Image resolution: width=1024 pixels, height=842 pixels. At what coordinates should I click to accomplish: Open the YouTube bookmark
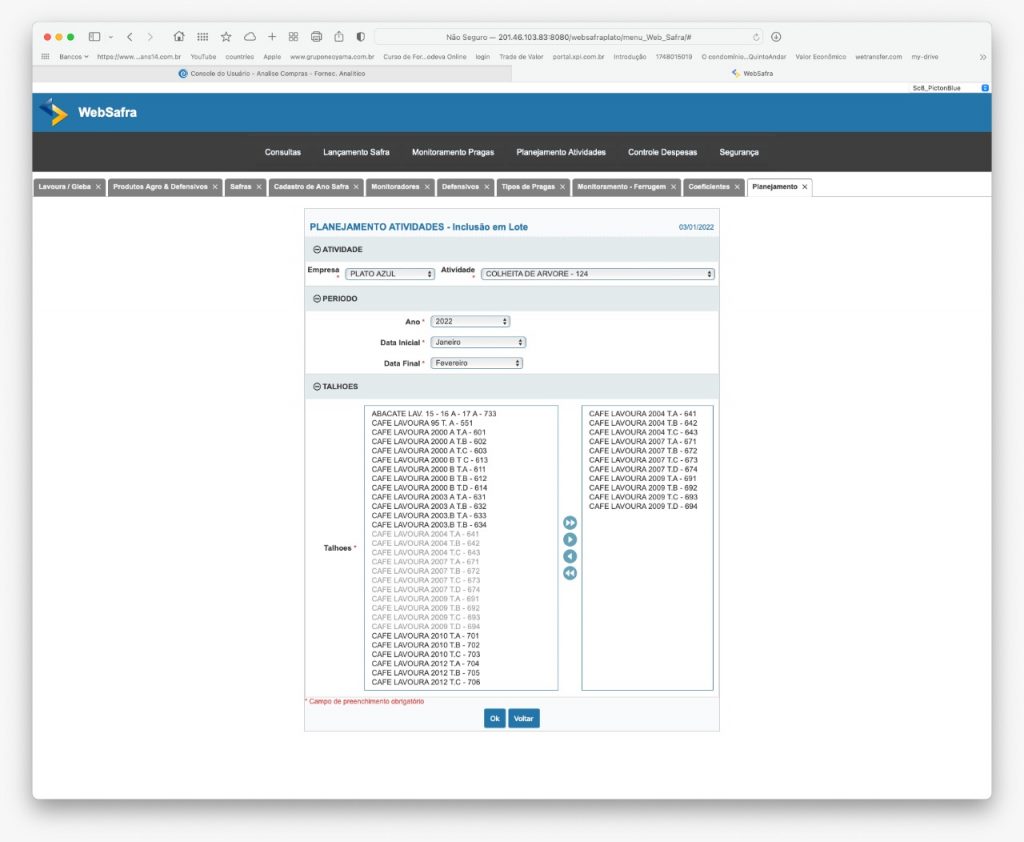click(203, 57)
